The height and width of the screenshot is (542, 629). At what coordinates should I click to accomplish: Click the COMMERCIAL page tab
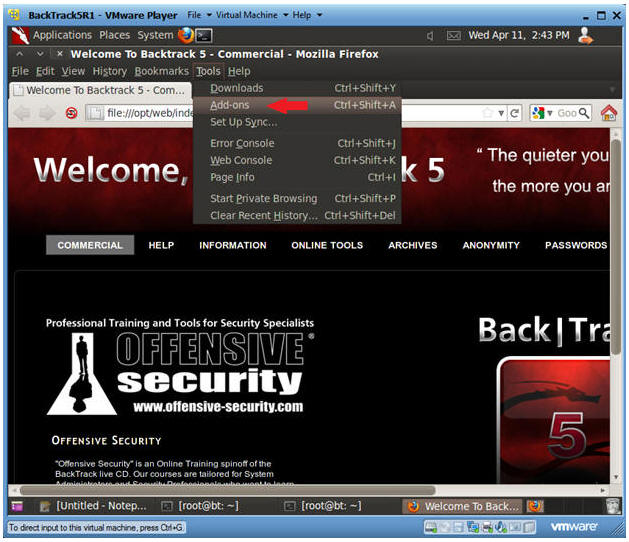(90, 245)
